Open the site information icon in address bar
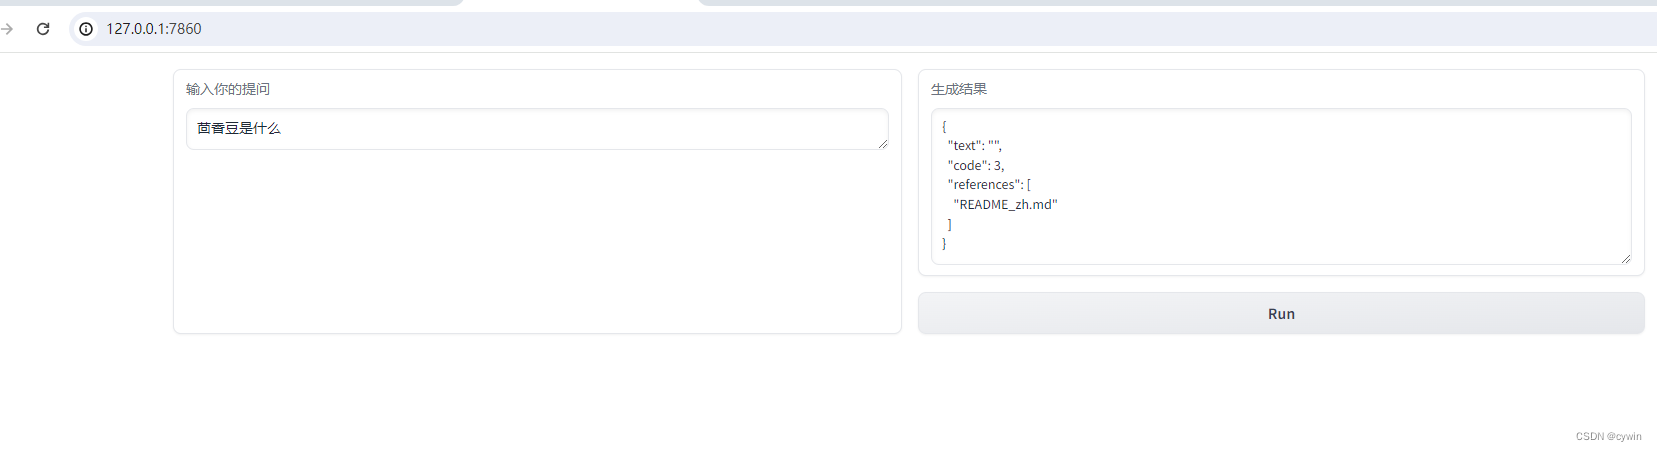1657x451 pixels. point(86,29)
